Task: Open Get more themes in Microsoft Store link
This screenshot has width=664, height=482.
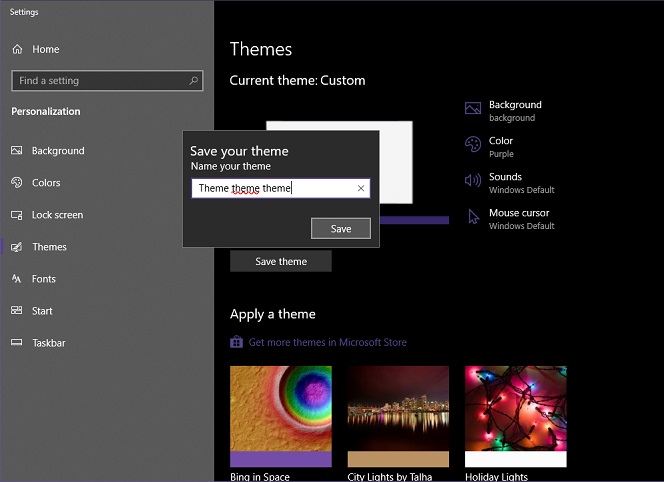Action: [x=327, y=342]
